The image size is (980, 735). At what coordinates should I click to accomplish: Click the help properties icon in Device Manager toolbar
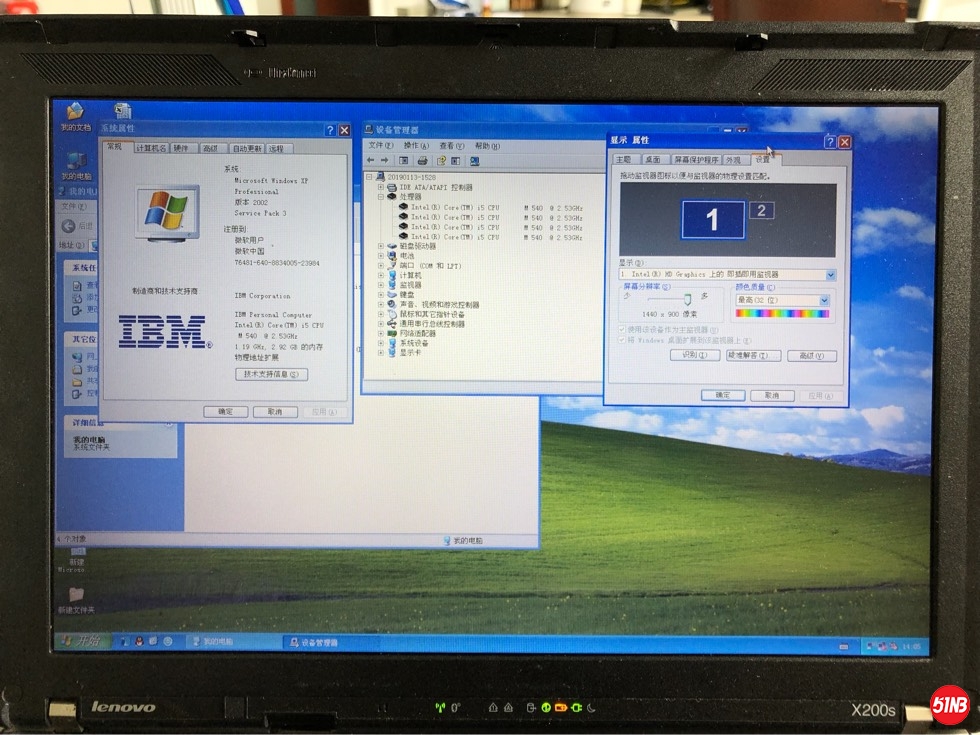tap(439, 160)
